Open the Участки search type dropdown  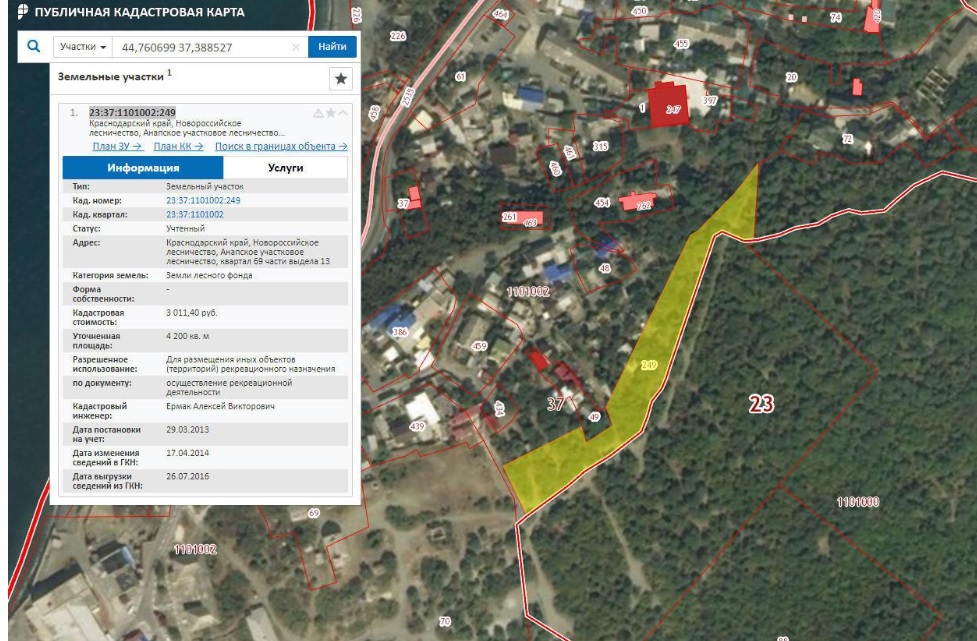pyautogui.click(x=83, y=47)
